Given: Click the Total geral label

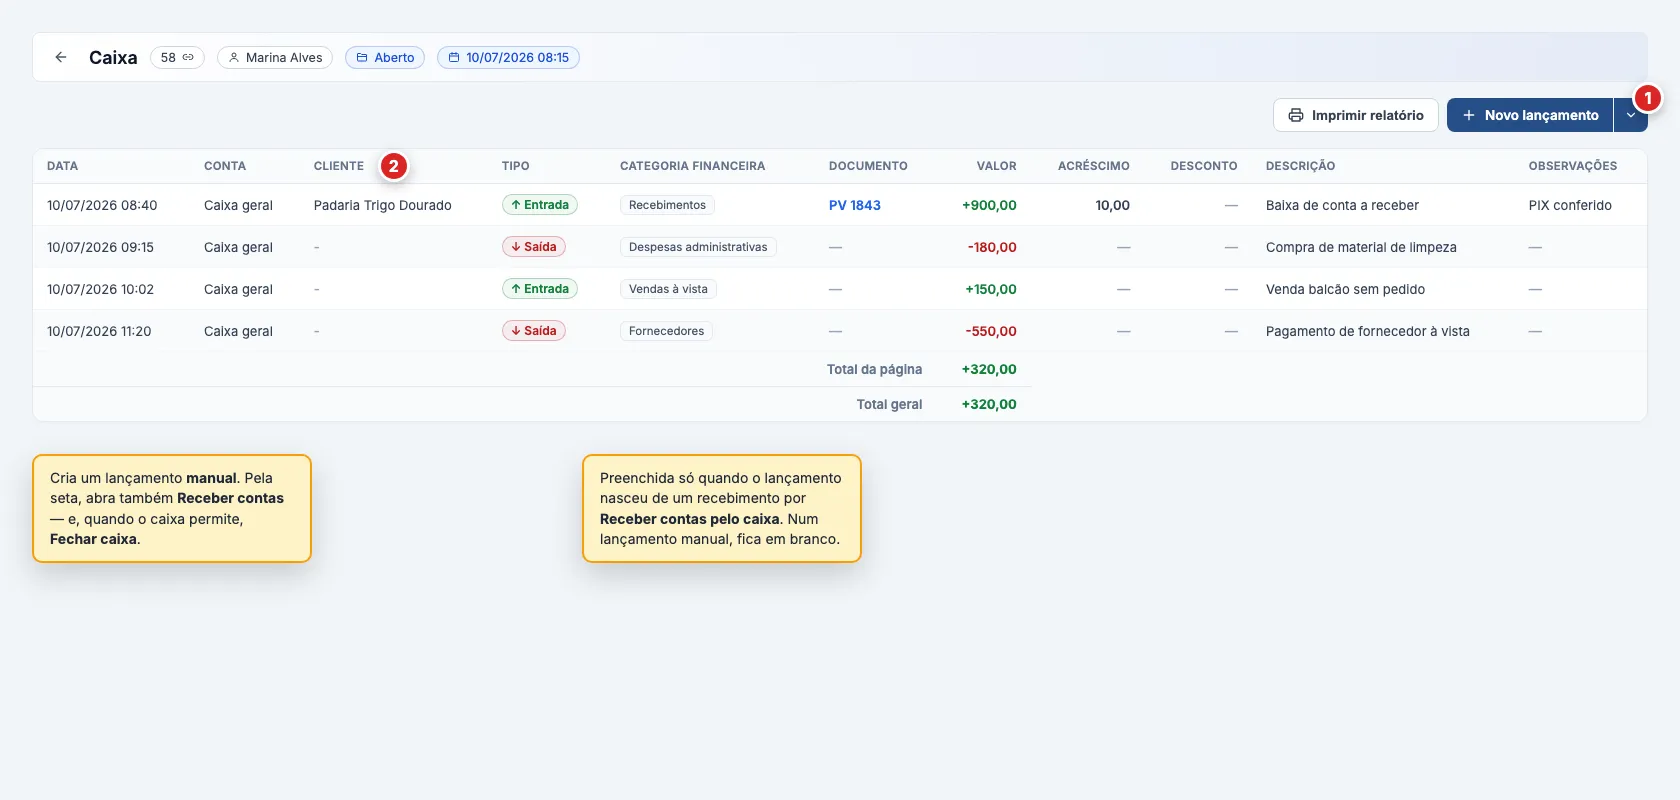Looking at the screenshot, I should pyautogui.click(x=889, y=404).
